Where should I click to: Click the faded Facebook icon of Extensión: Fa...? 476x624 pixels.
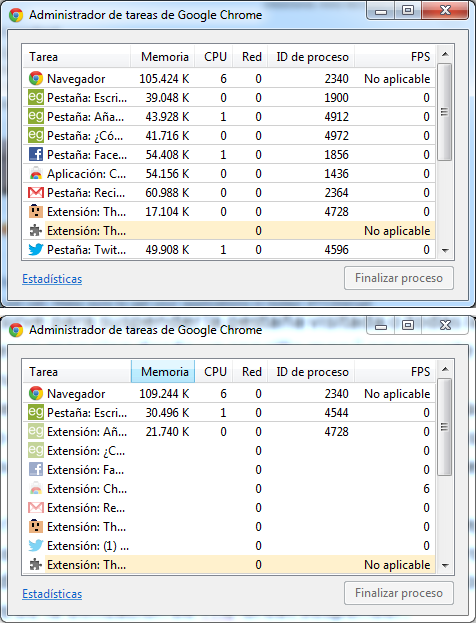pos(36,470)
